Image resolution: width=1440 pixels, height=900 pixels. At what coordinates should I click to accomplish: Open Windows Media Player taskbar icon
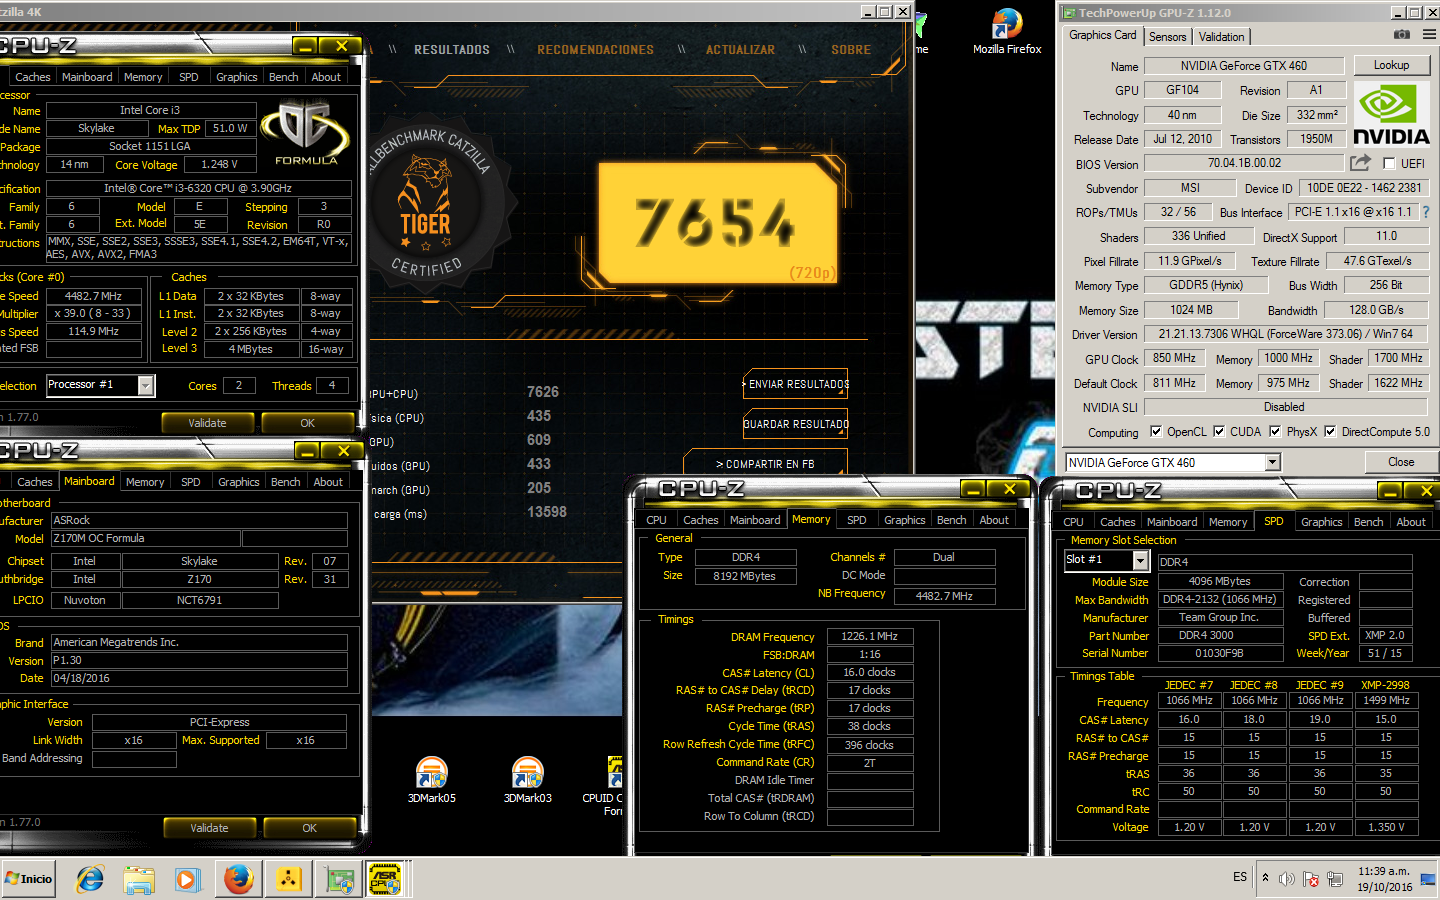[x=187, y=879]
